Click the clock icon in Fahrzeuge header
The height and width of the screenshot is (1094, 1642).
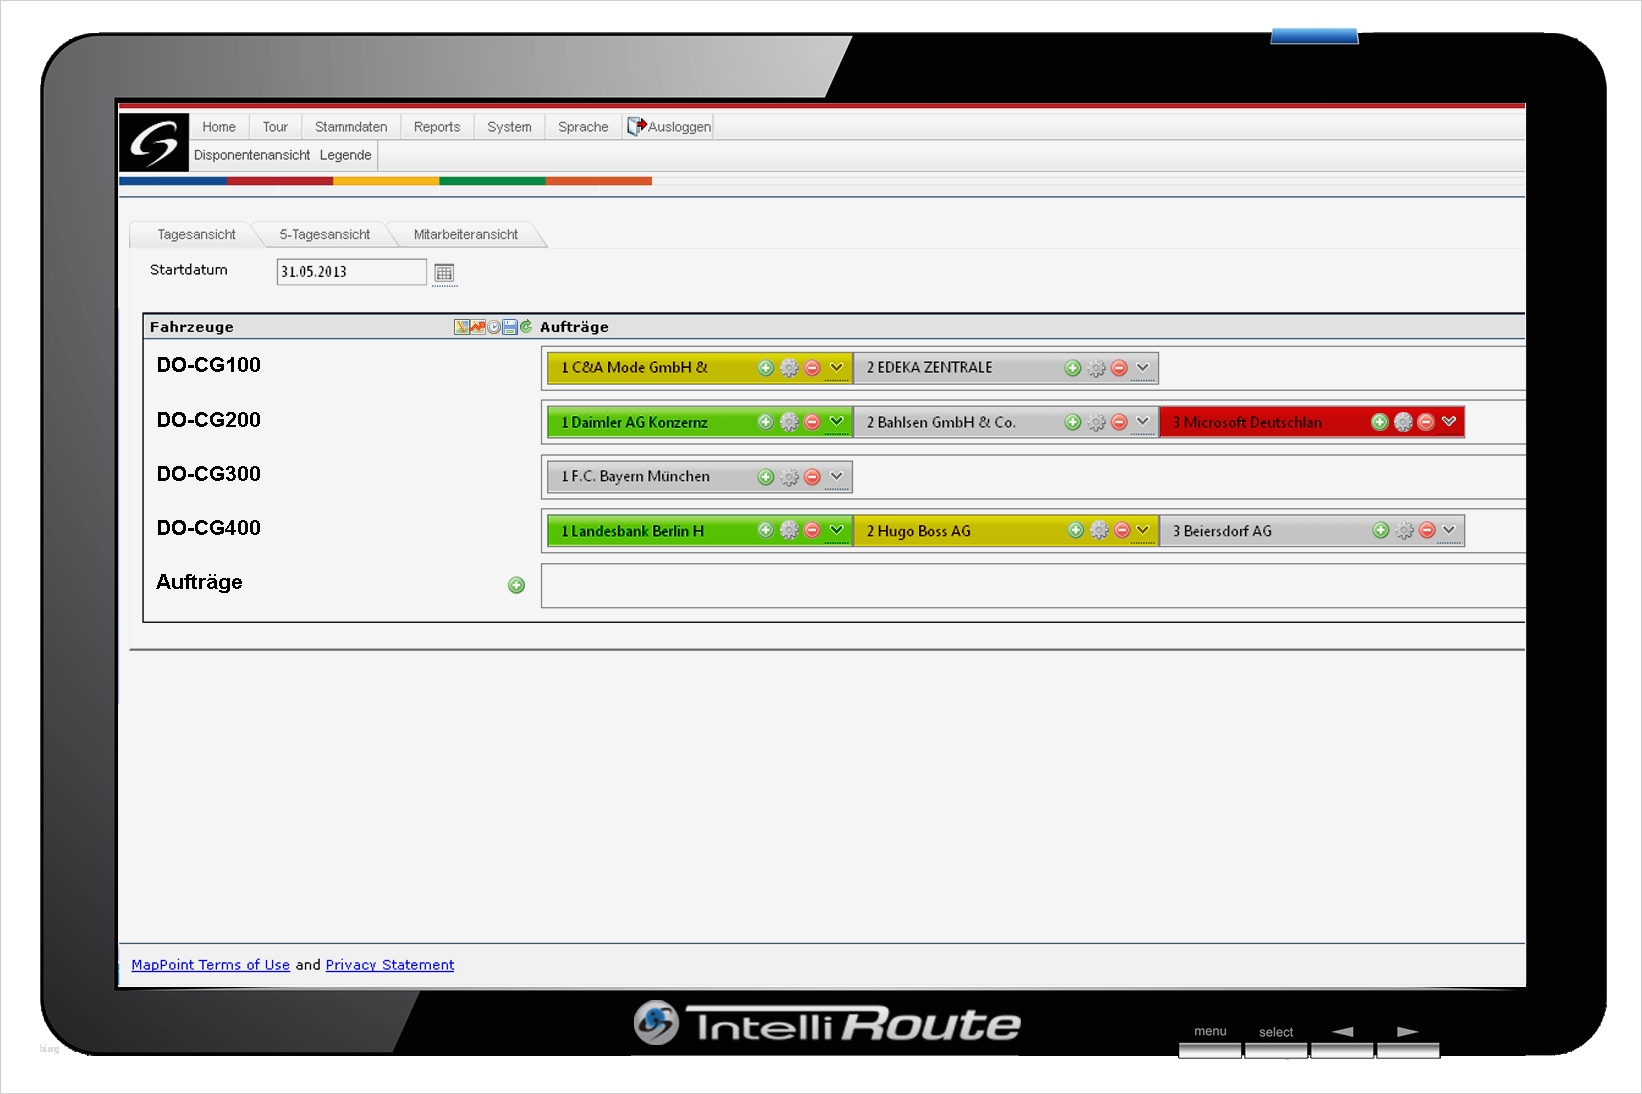494,327
